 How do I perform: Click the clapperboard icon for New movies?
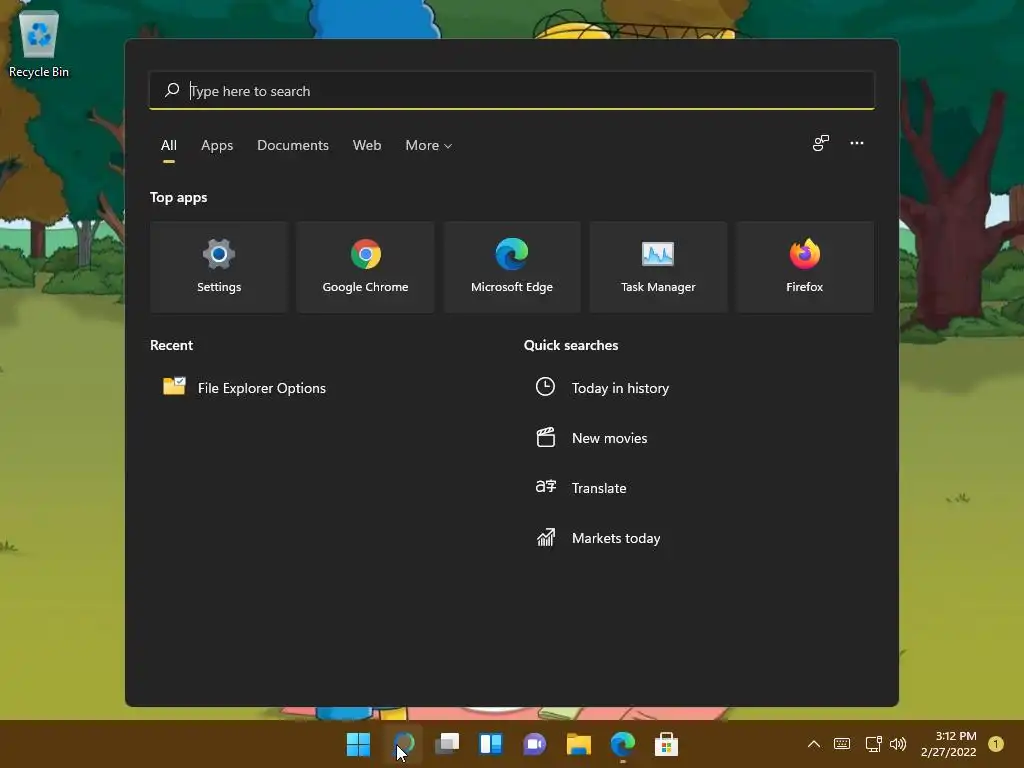click(545, 437)
